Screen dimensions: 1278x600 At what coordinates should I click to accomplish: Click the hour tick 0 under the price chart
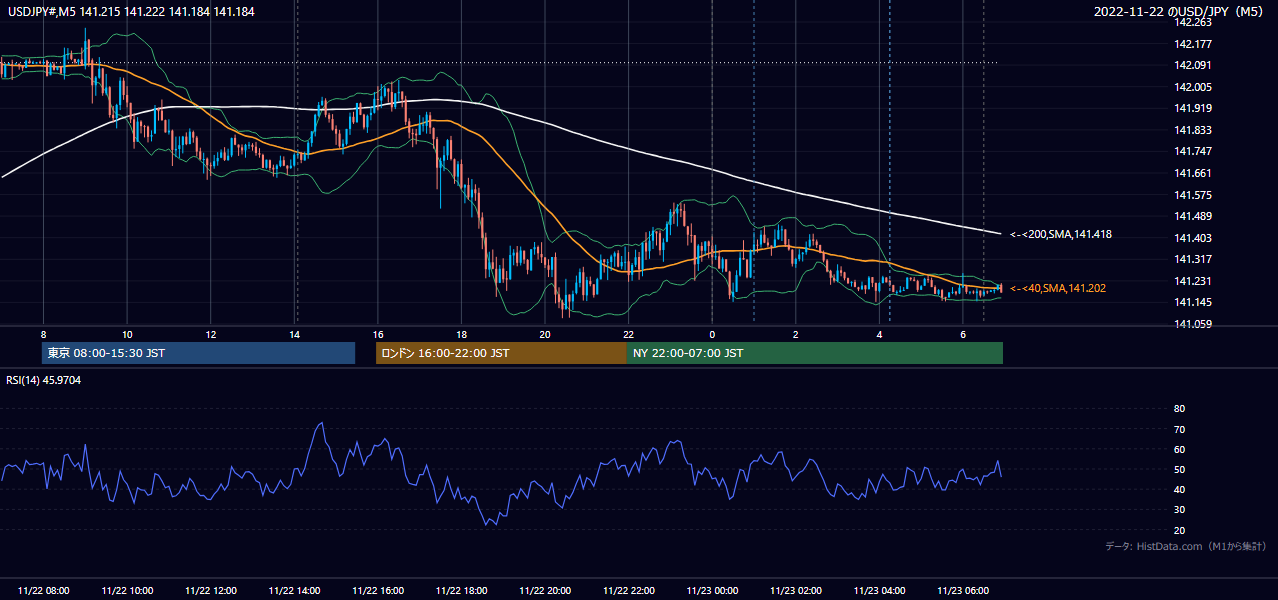[712, 334]
